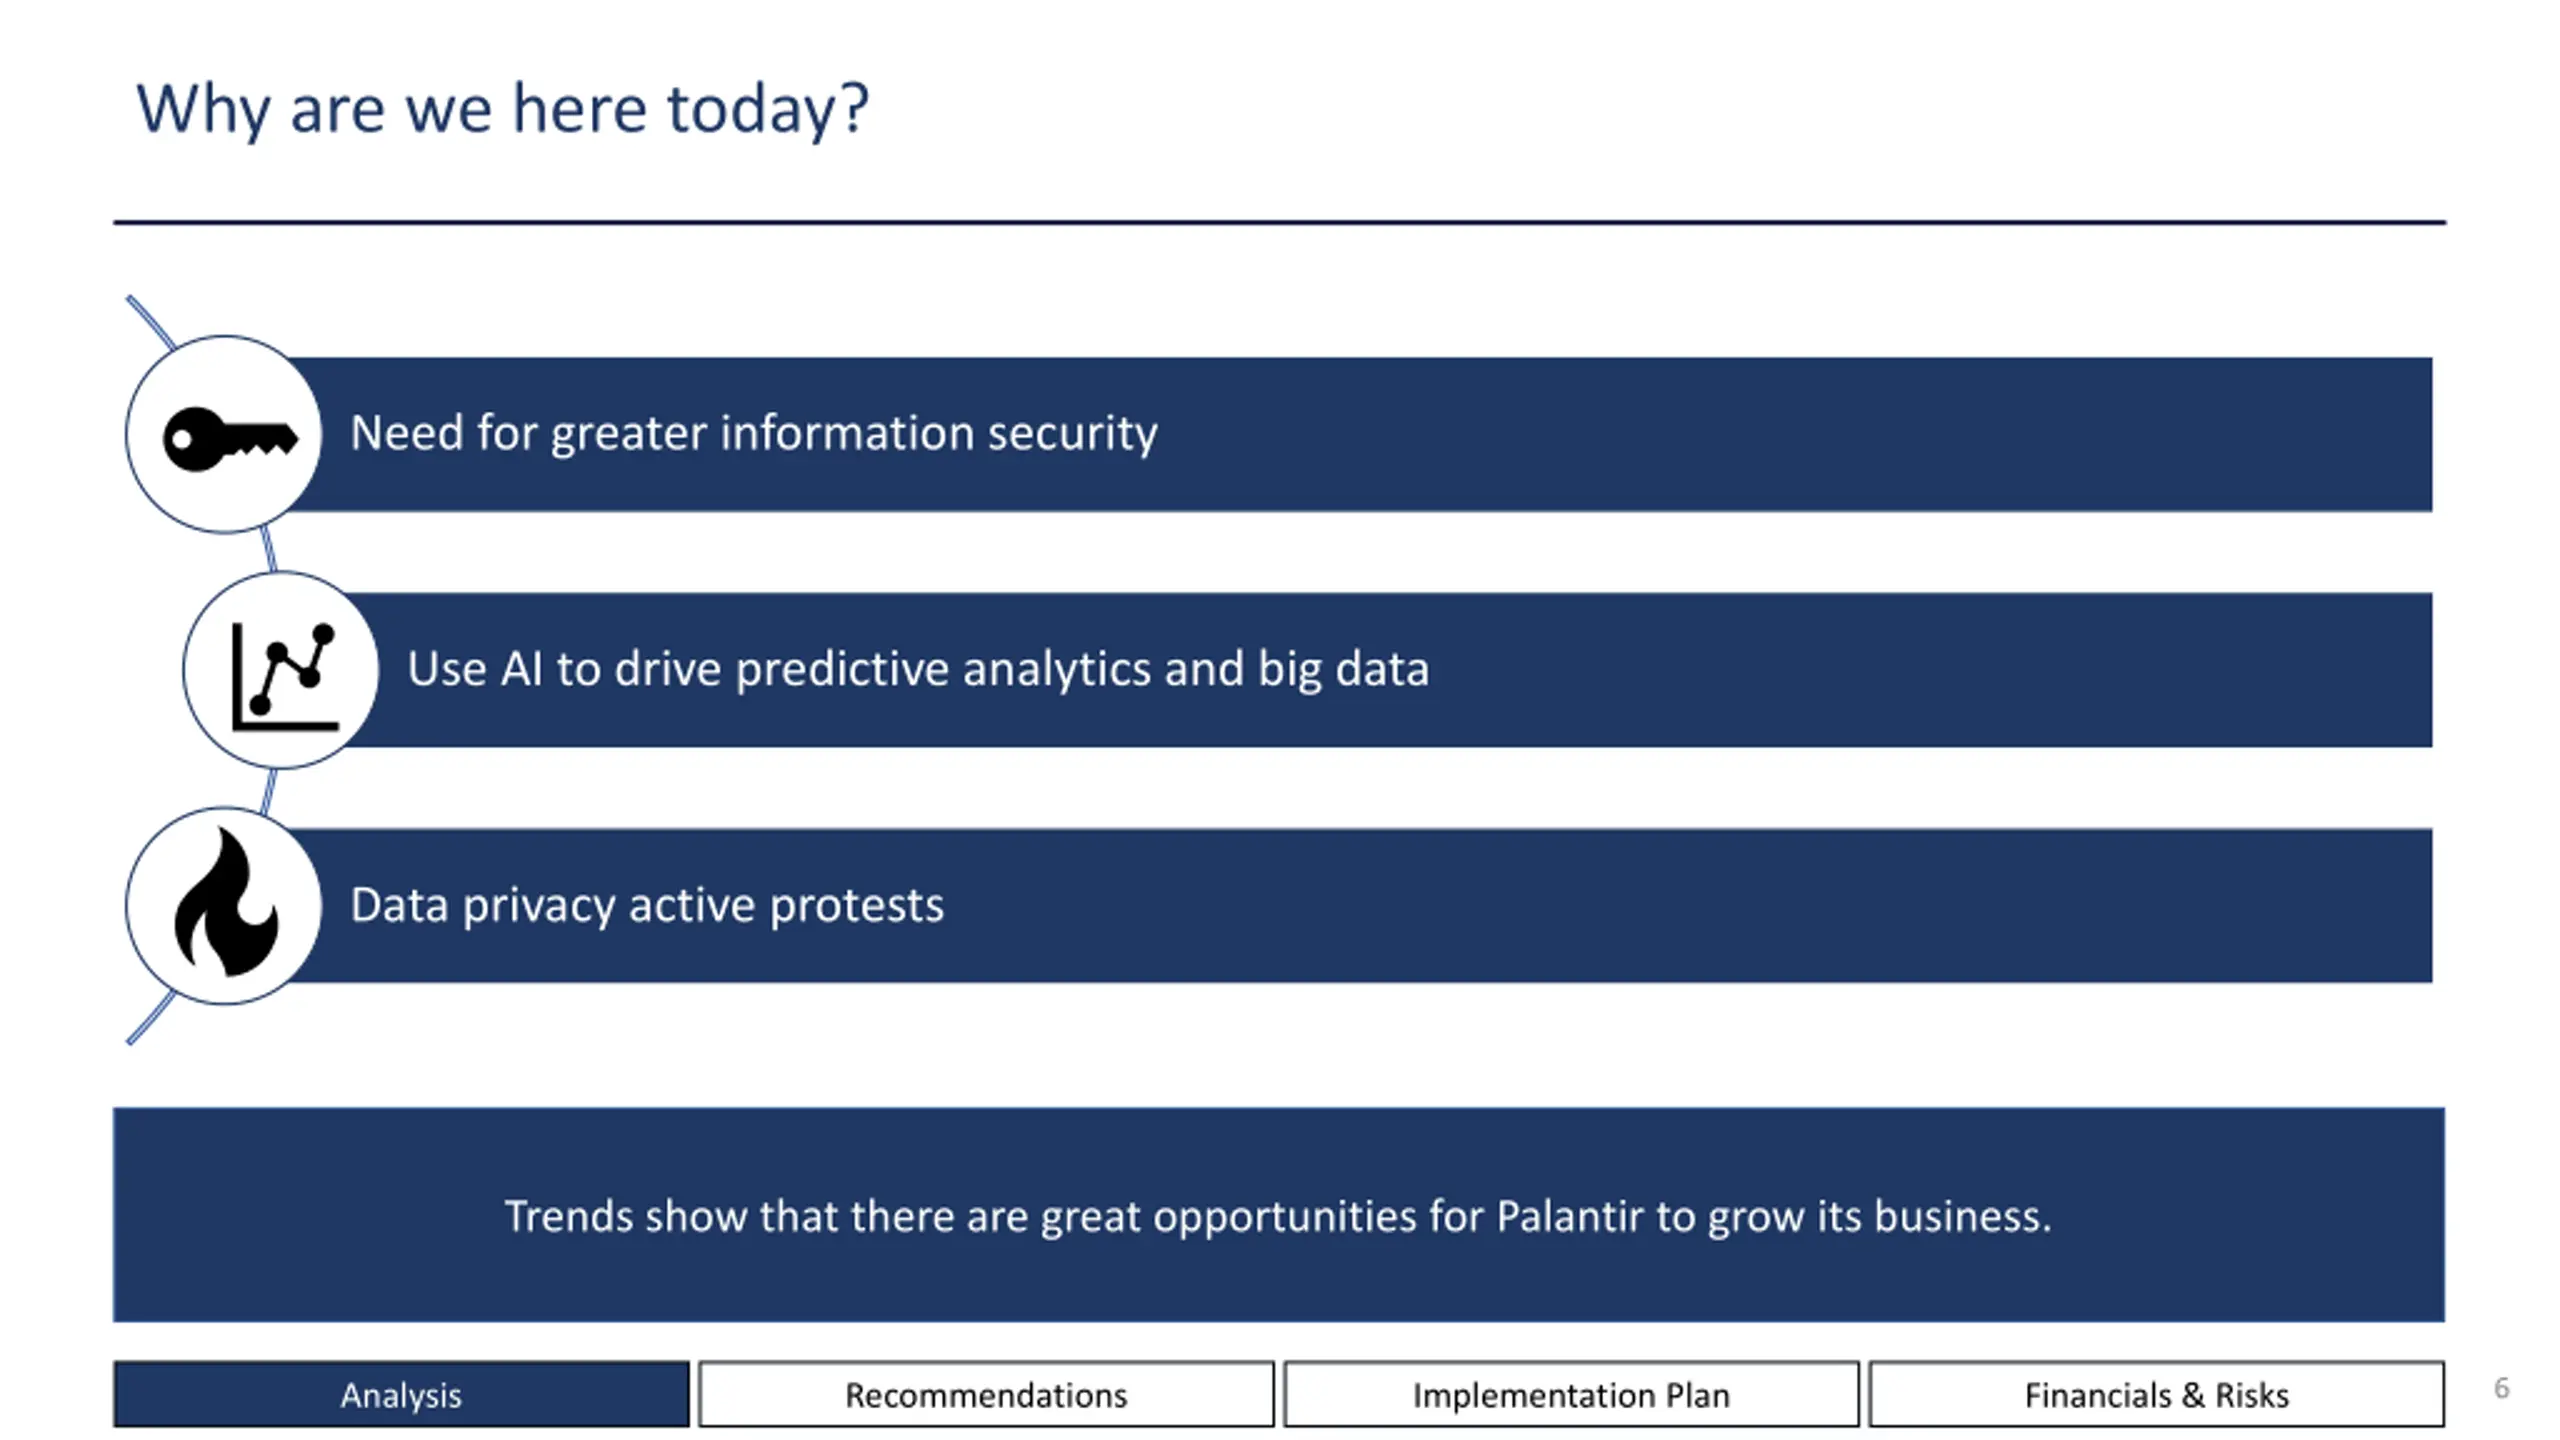Screen dimensions: 2560x1440
Task: Select the line chart icon
Action: pyautogui.click(x=284, y=673)
